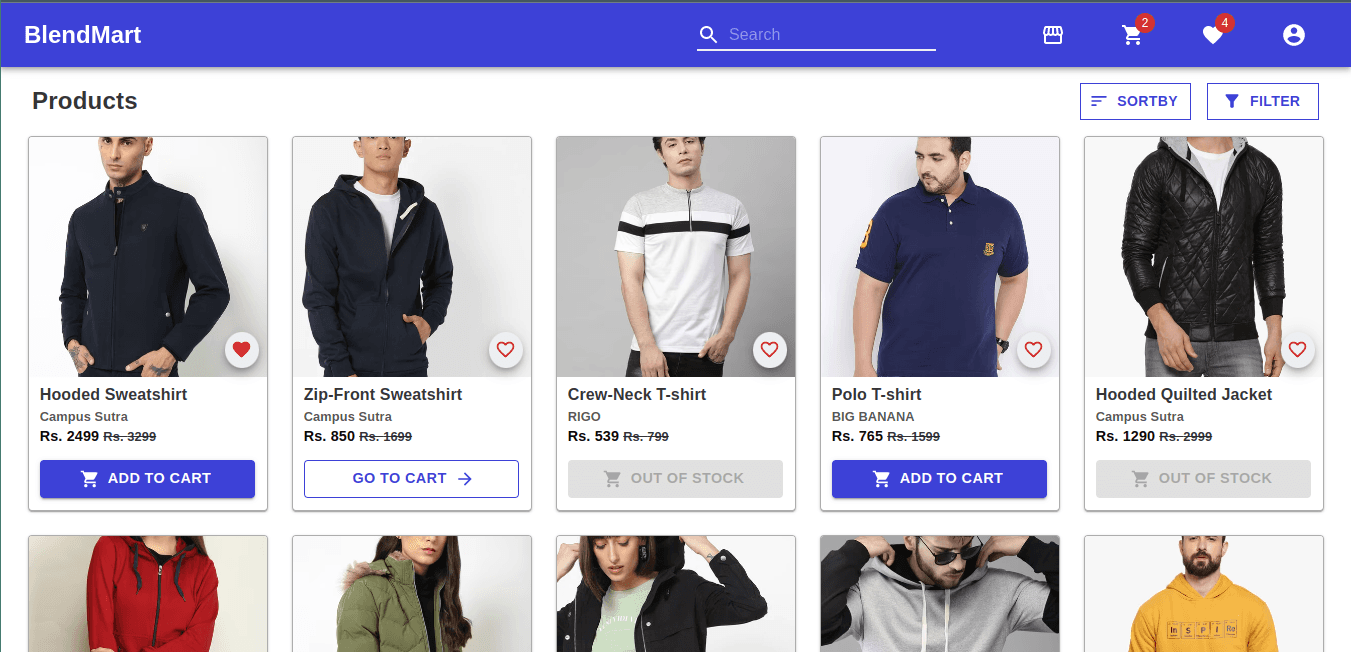Screen dimensions: 1351x652
Task: Favorite the Polo T-shirt with heart icon
Action: pos(1033,350)
